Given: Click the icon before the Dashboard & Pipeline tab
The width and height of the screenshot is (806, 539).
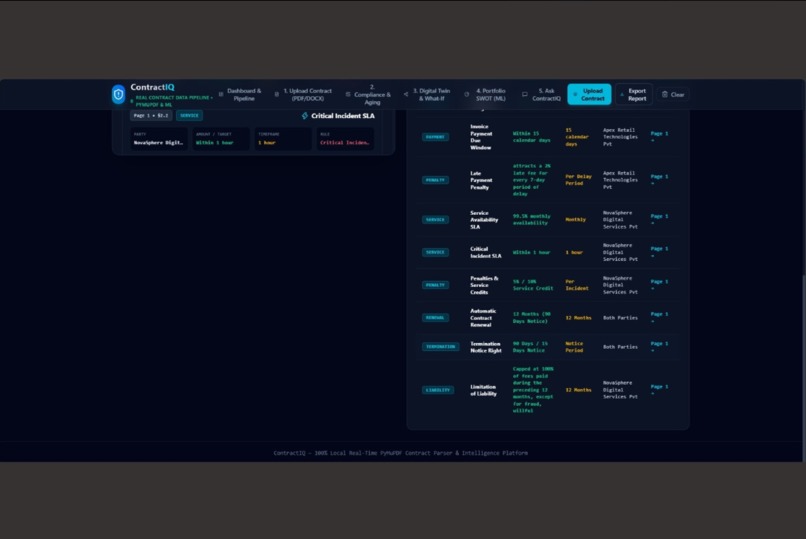Looking at the screenshot, I should [x=221, y=95].
